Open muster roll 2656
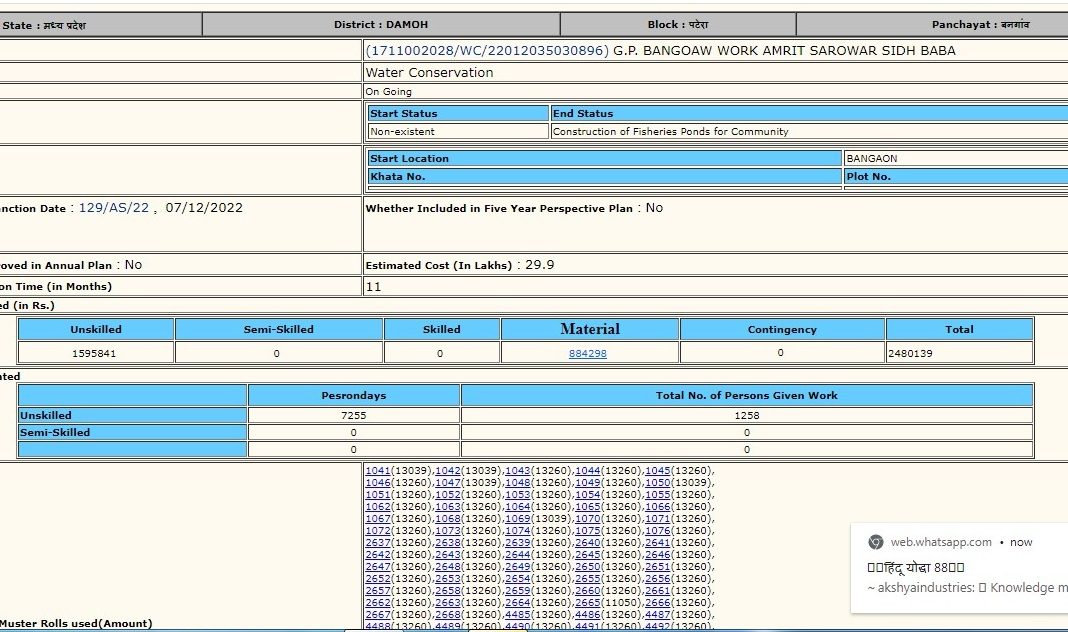This screenshot has height=632, width=1068. point(658,579)
